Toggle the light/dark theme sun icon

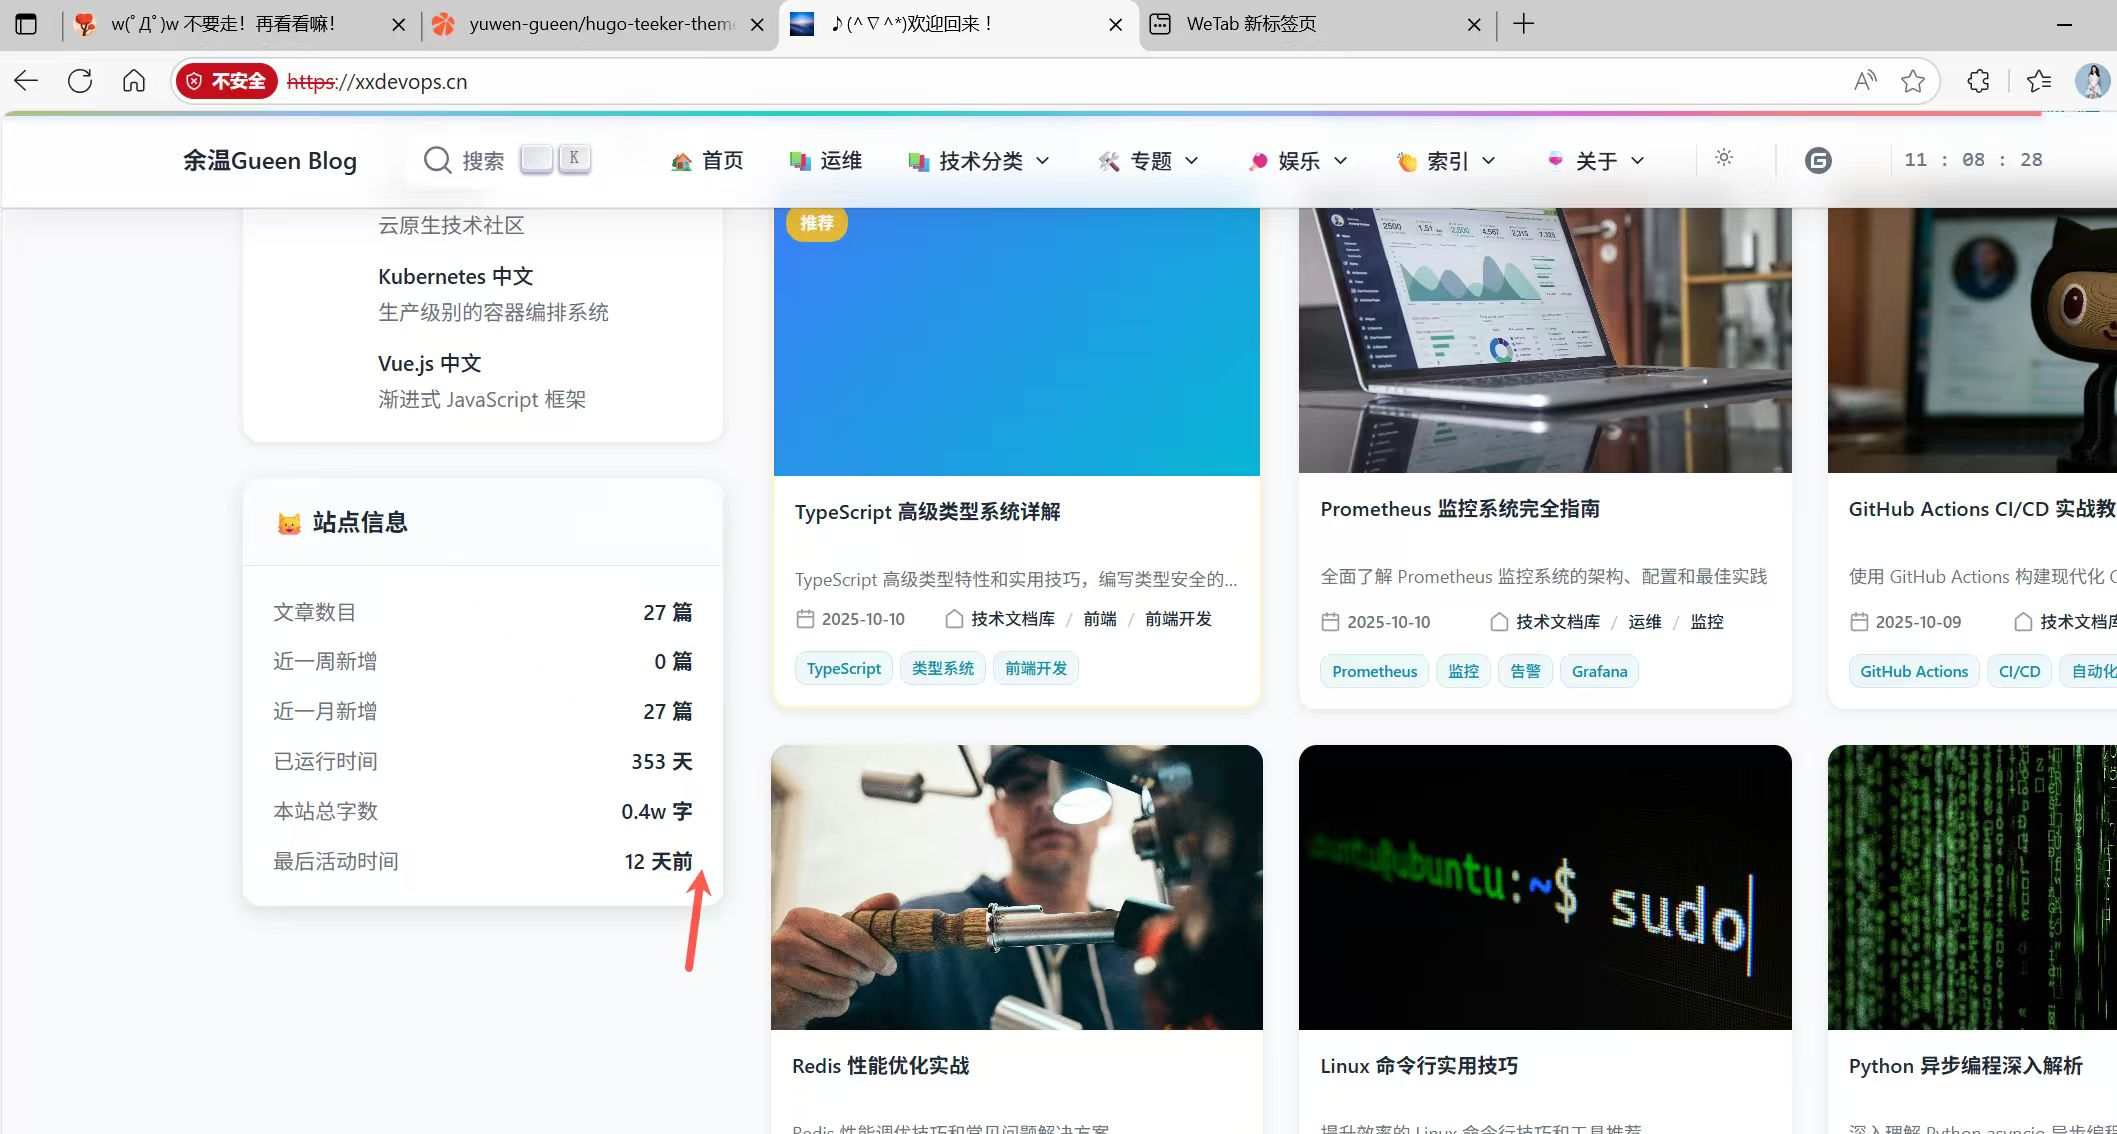point(1724,158)
